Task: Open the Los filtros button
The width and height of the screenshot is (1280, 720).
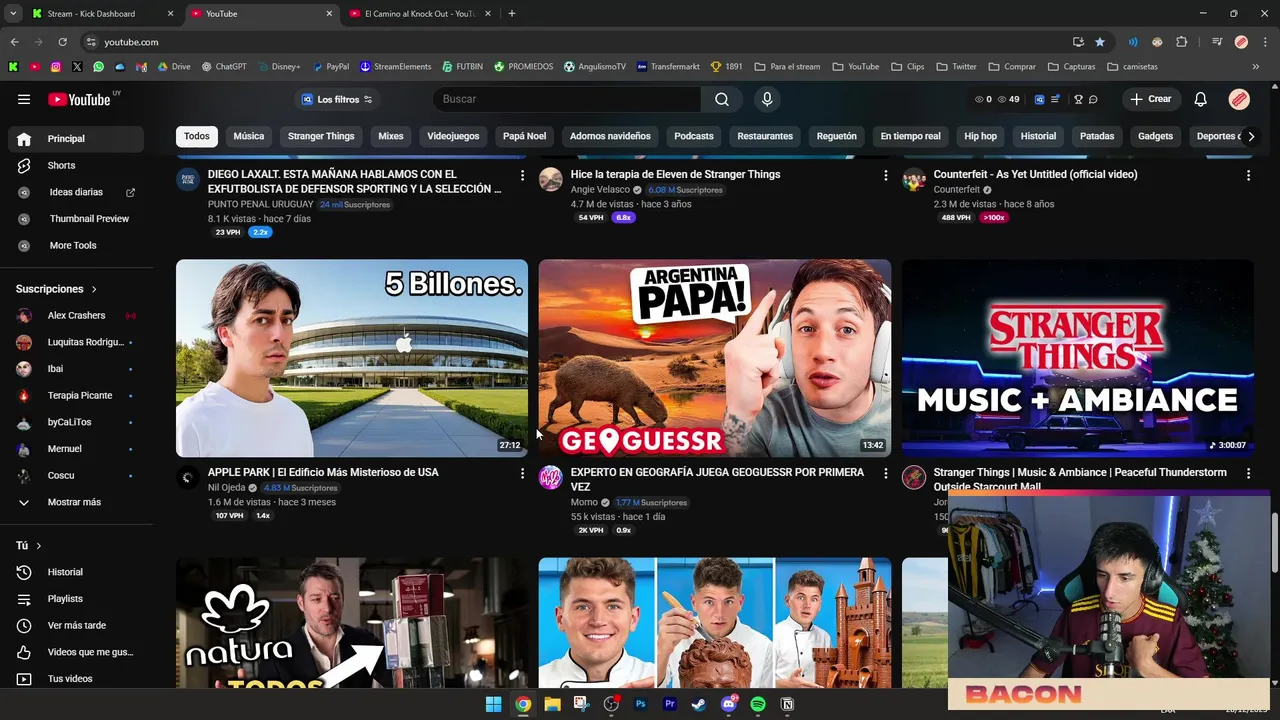Action: pyautogui.click(x=337, y=99)
